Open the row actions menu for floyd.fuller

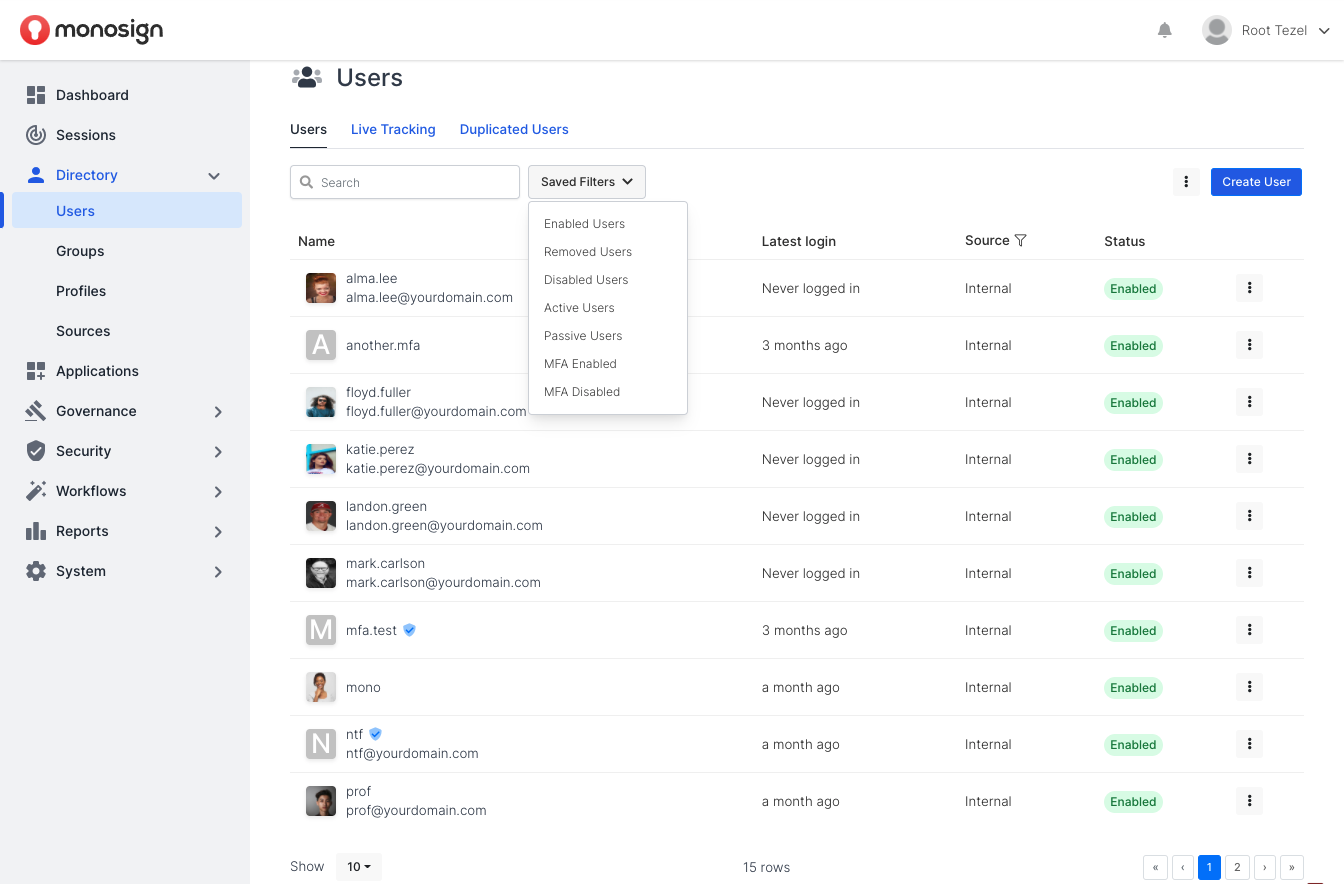click(1249, 402)
